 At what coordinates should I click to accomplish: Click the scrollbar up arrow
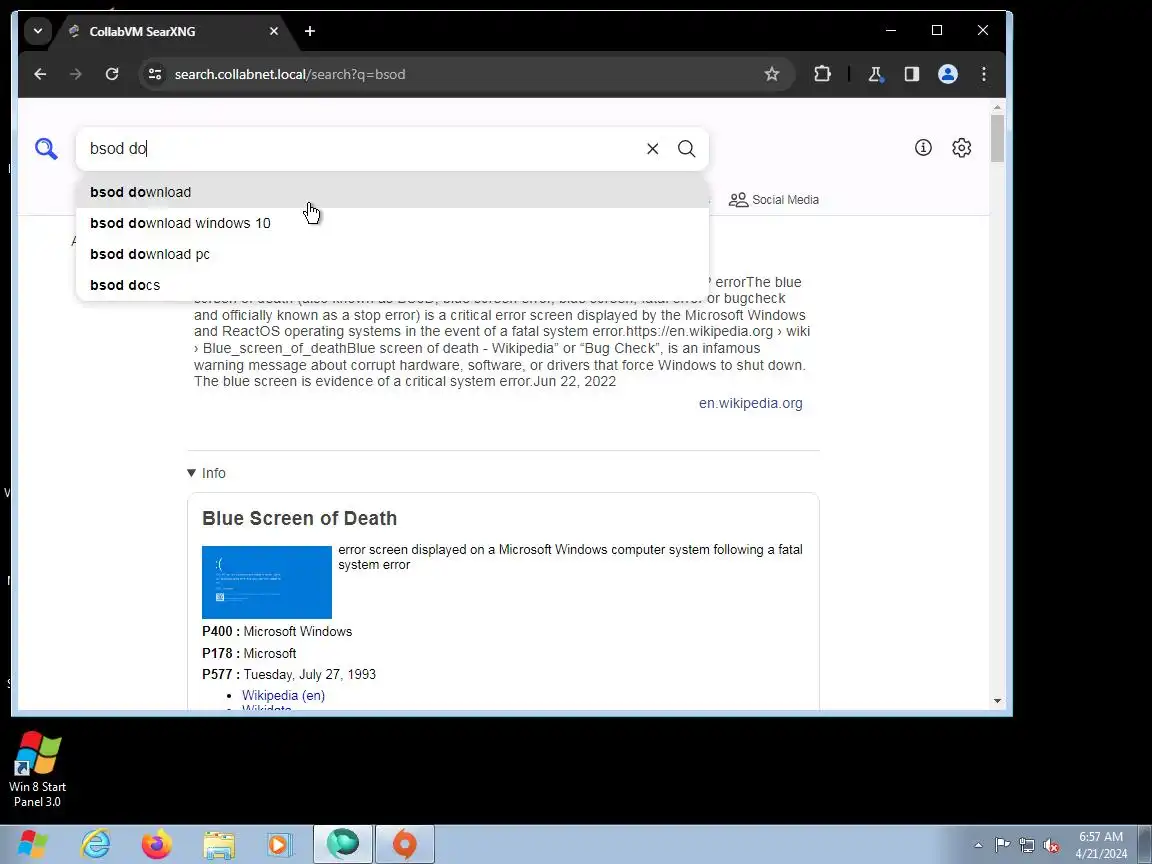997,108
